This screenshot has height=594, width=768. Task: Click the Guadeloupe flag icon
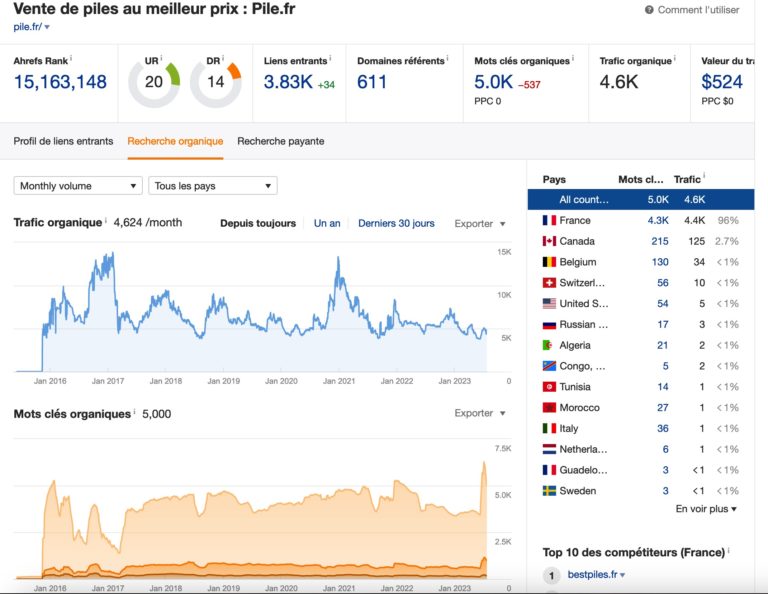coord(549,470)
